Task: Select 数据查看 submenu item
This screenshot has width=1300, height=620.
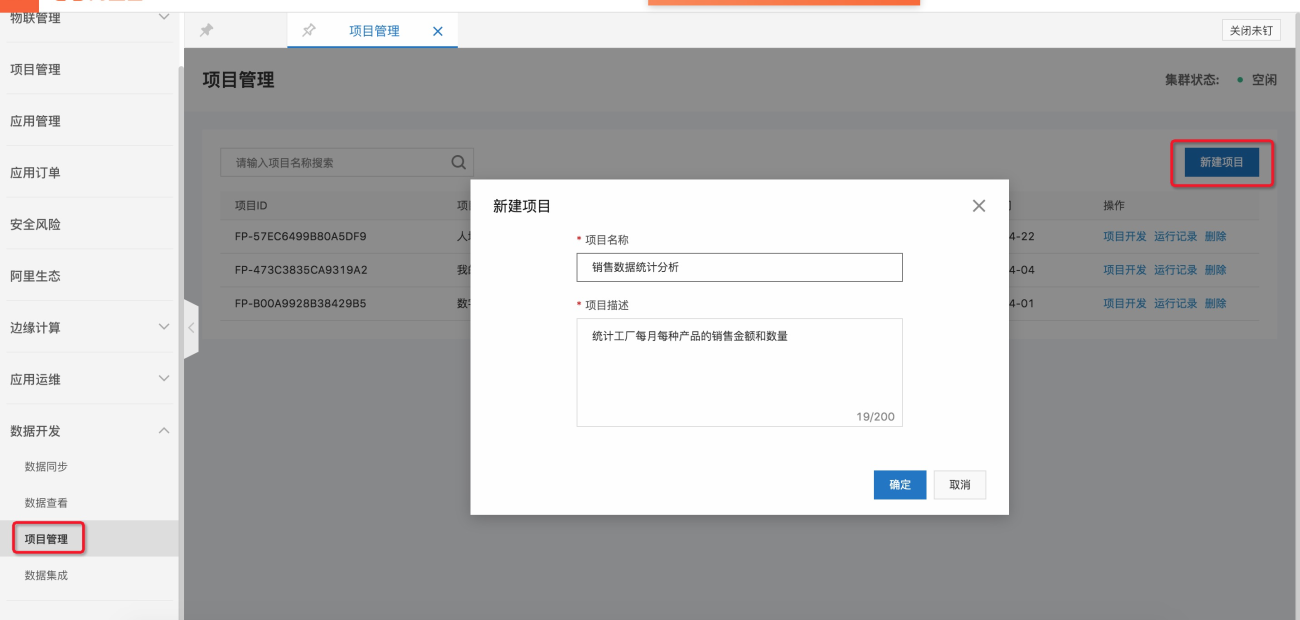Action: point(46,503)
